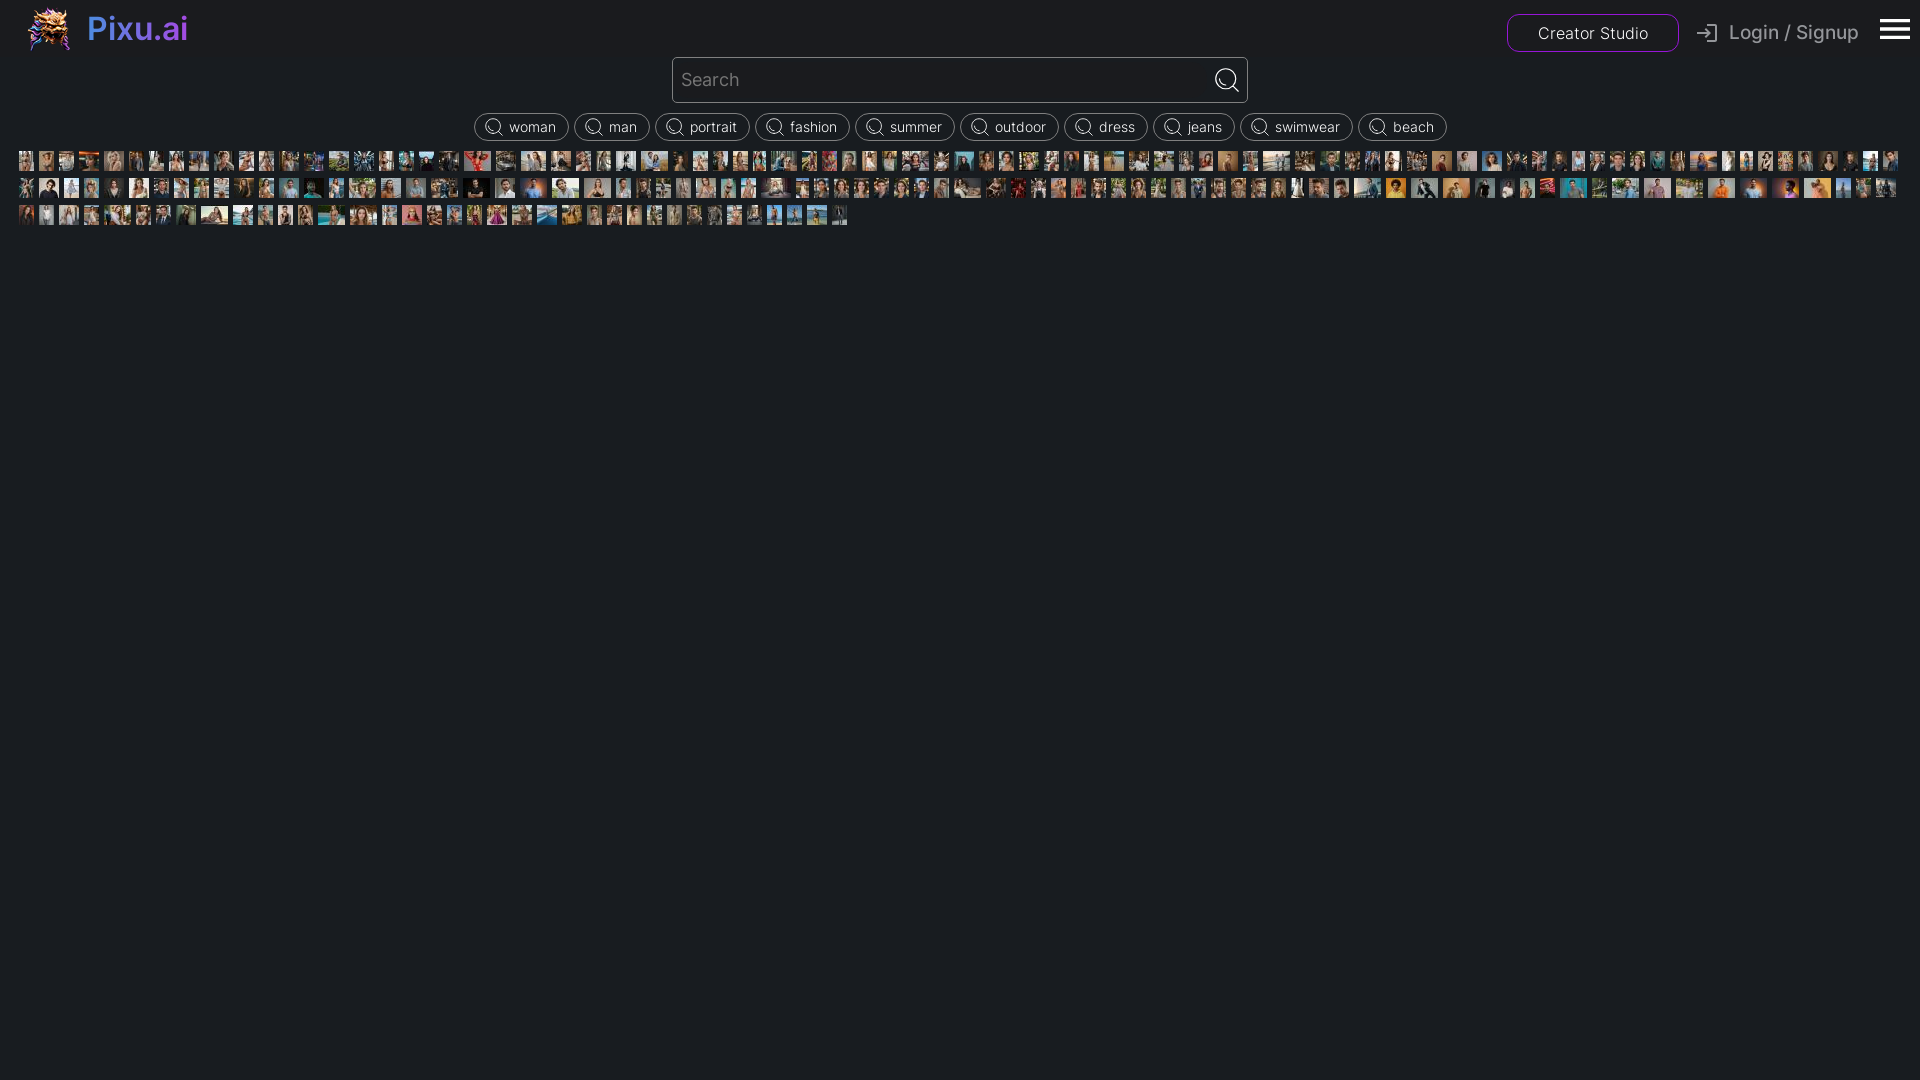Open Creator Studio
1920x1080 pixels.
(1593, 33)
